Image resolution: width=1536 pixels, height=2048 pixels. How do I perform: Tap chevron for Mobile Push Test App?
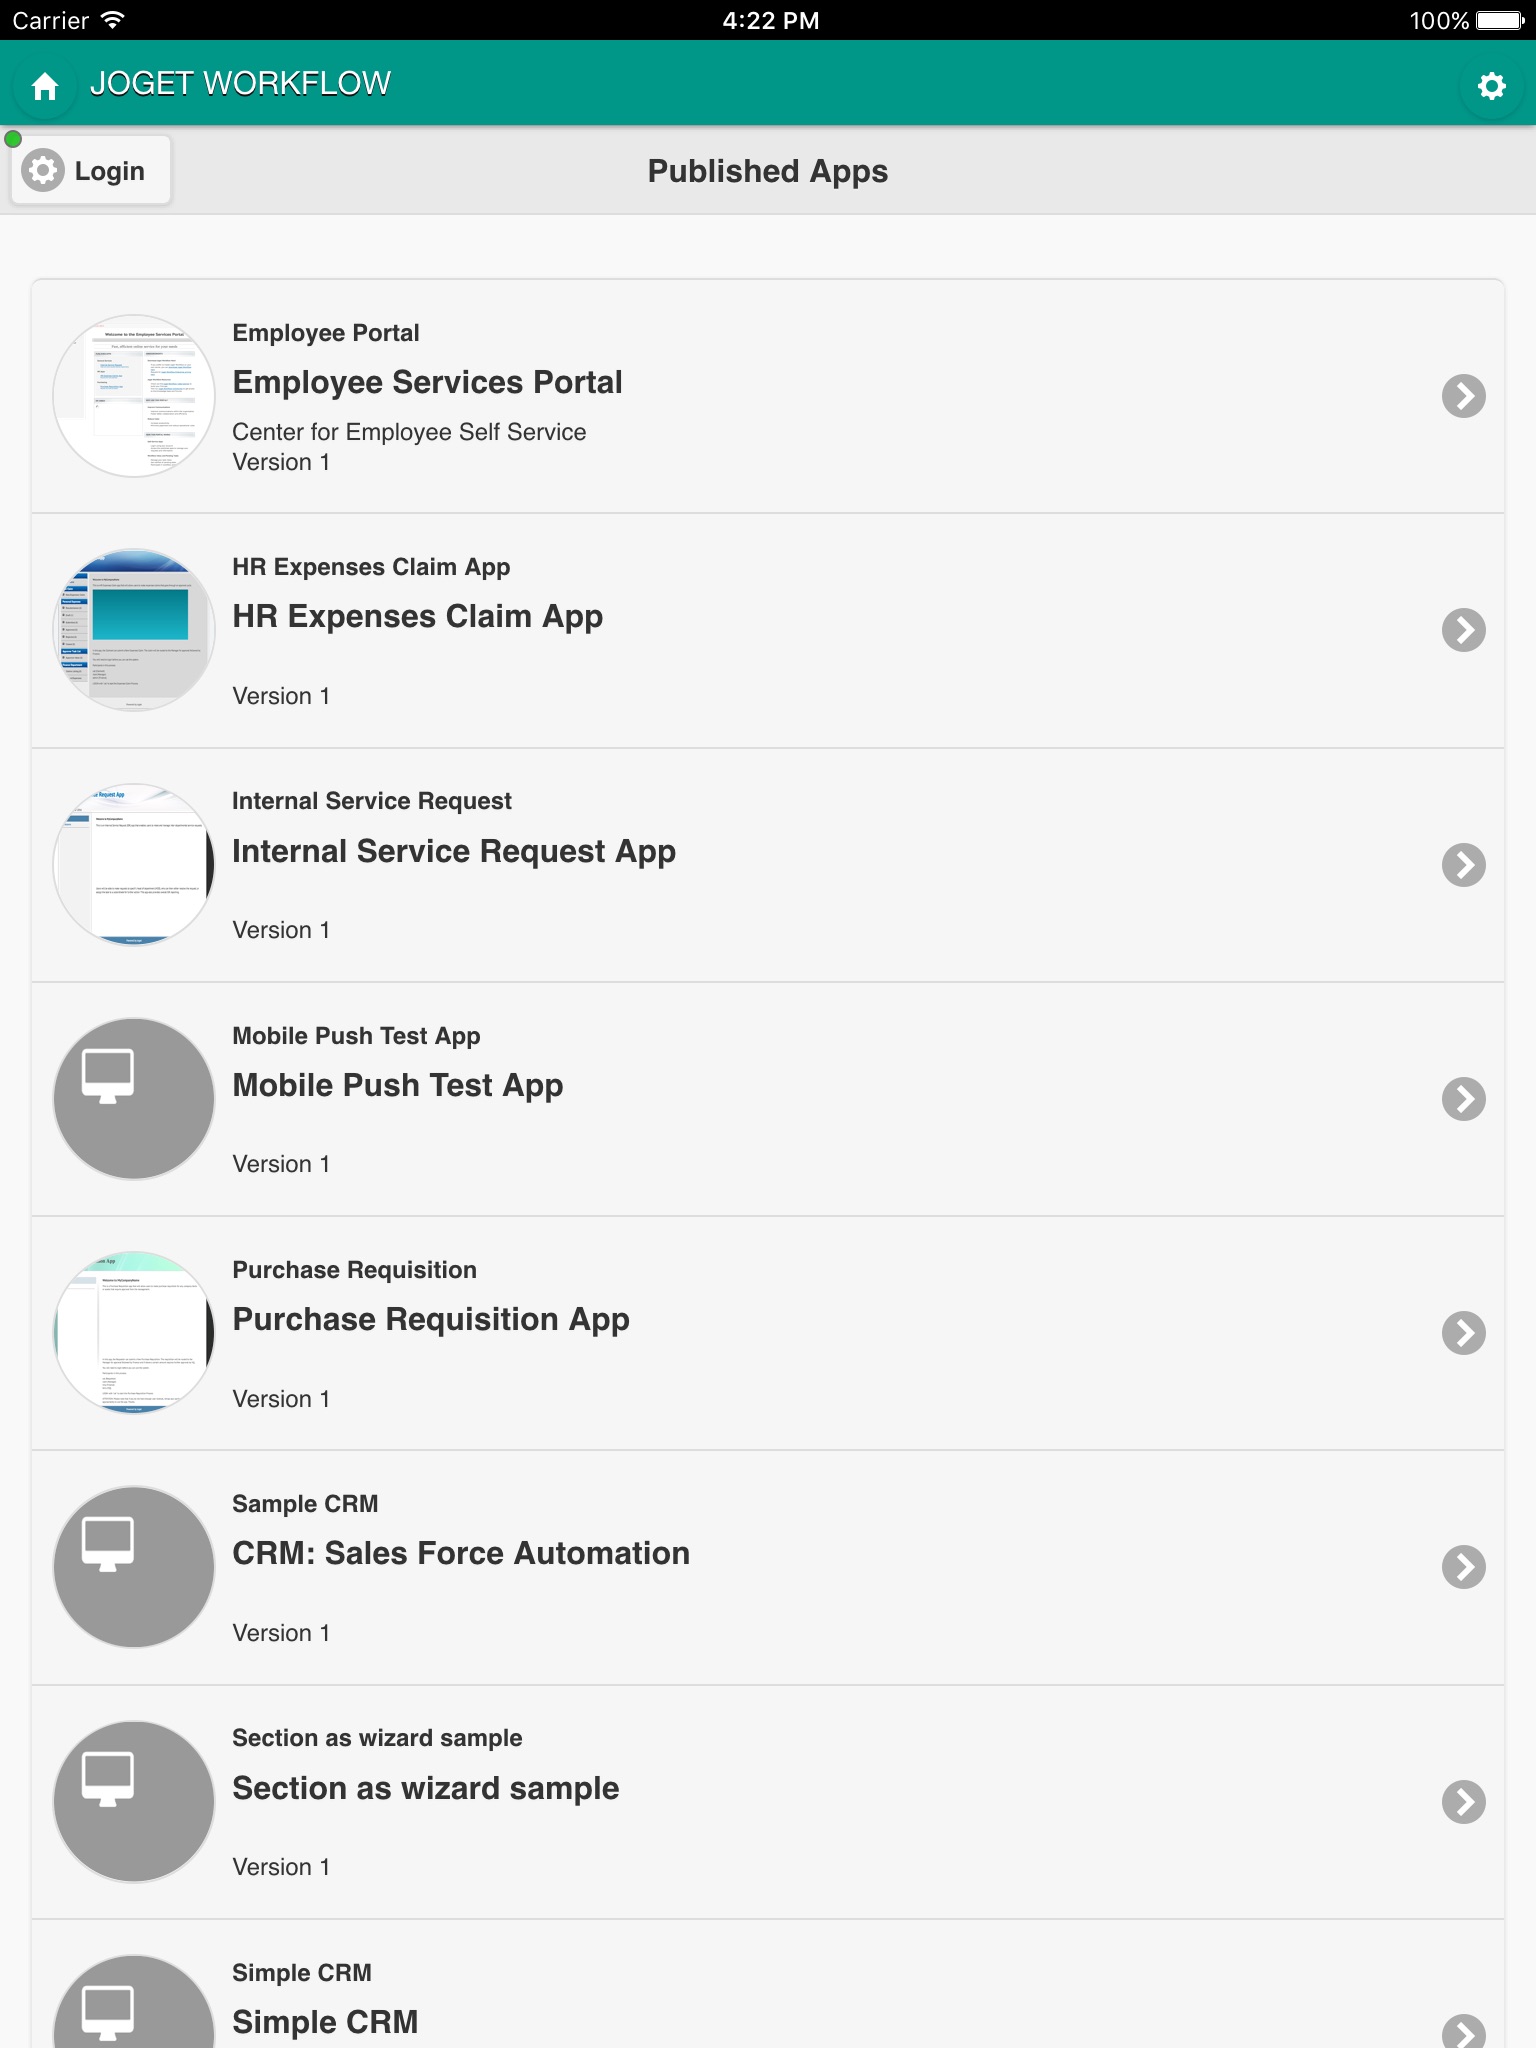(1463, 1099)
